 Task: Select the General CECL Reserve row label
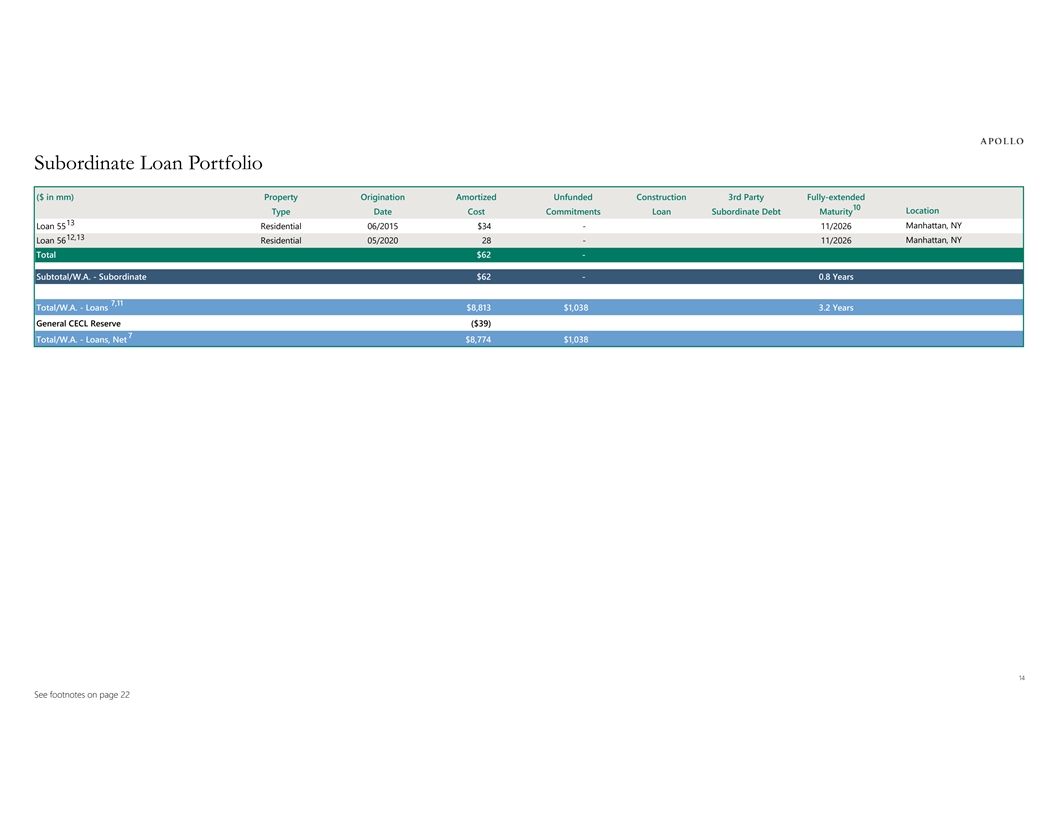[78, 323]
